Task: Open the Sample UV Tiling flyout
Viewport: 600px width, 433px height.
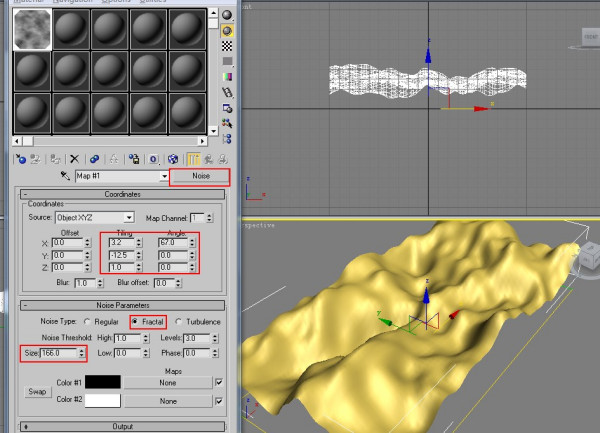Action: (x=227, y=61)
